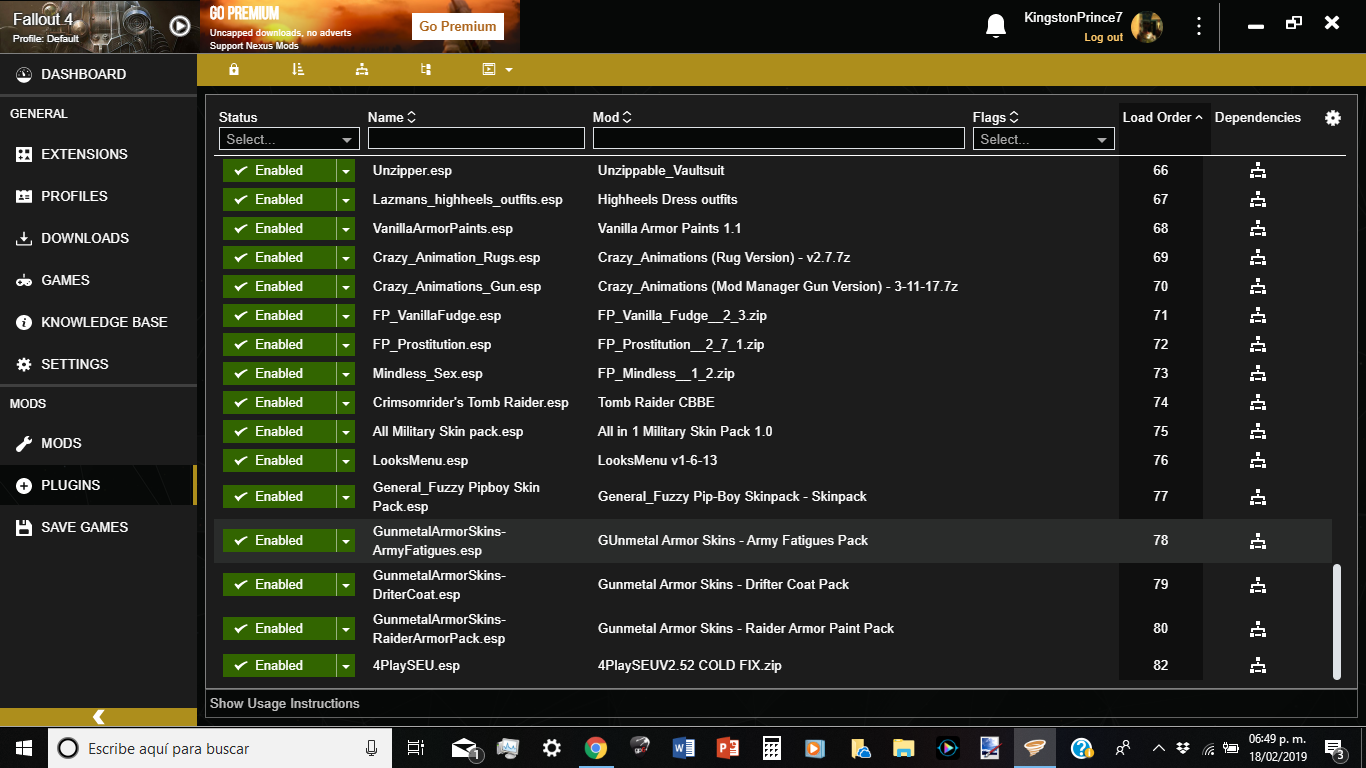Open dependencies icon for Unzipper.esp

pos(1258,171)
